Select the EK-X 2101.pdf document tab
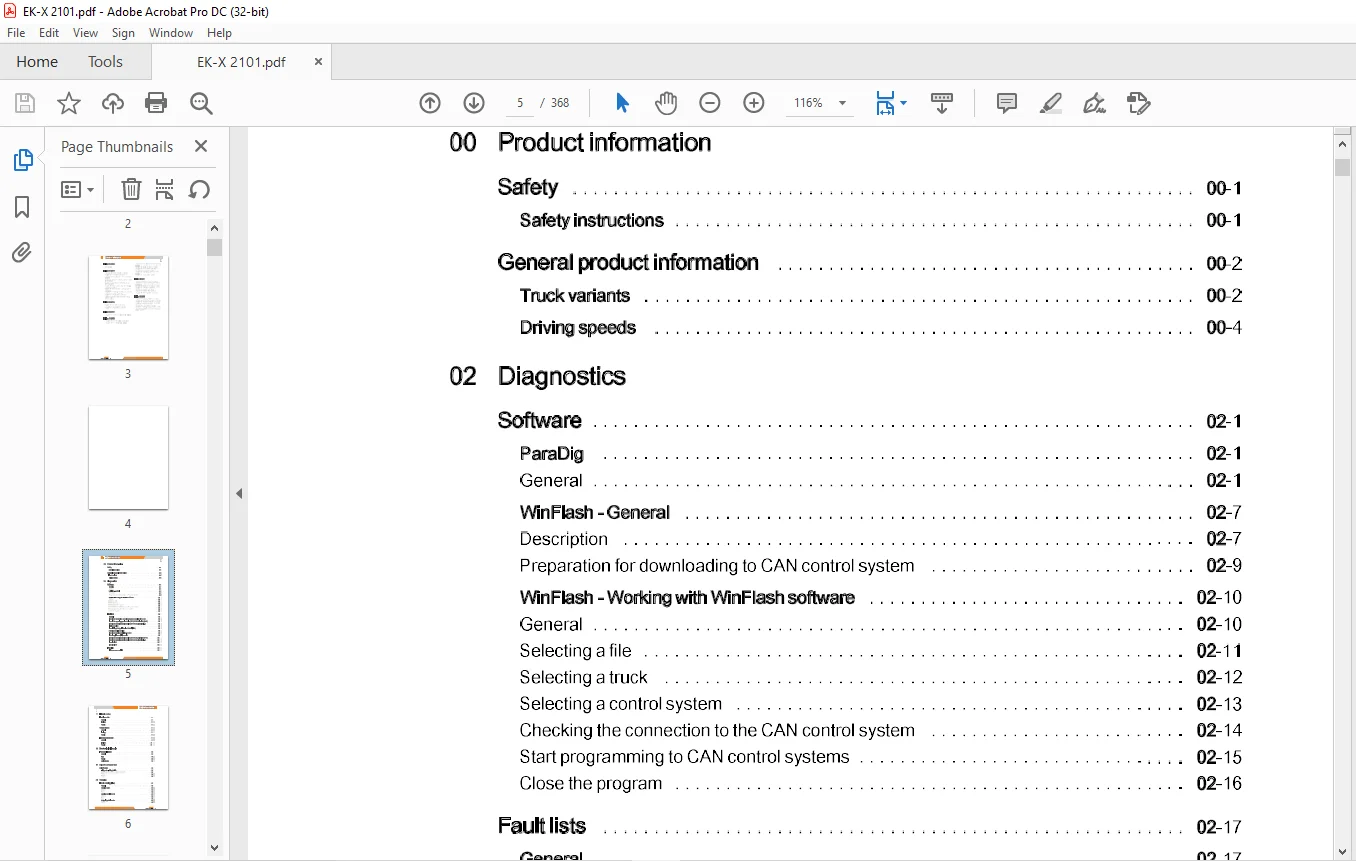 241,62
